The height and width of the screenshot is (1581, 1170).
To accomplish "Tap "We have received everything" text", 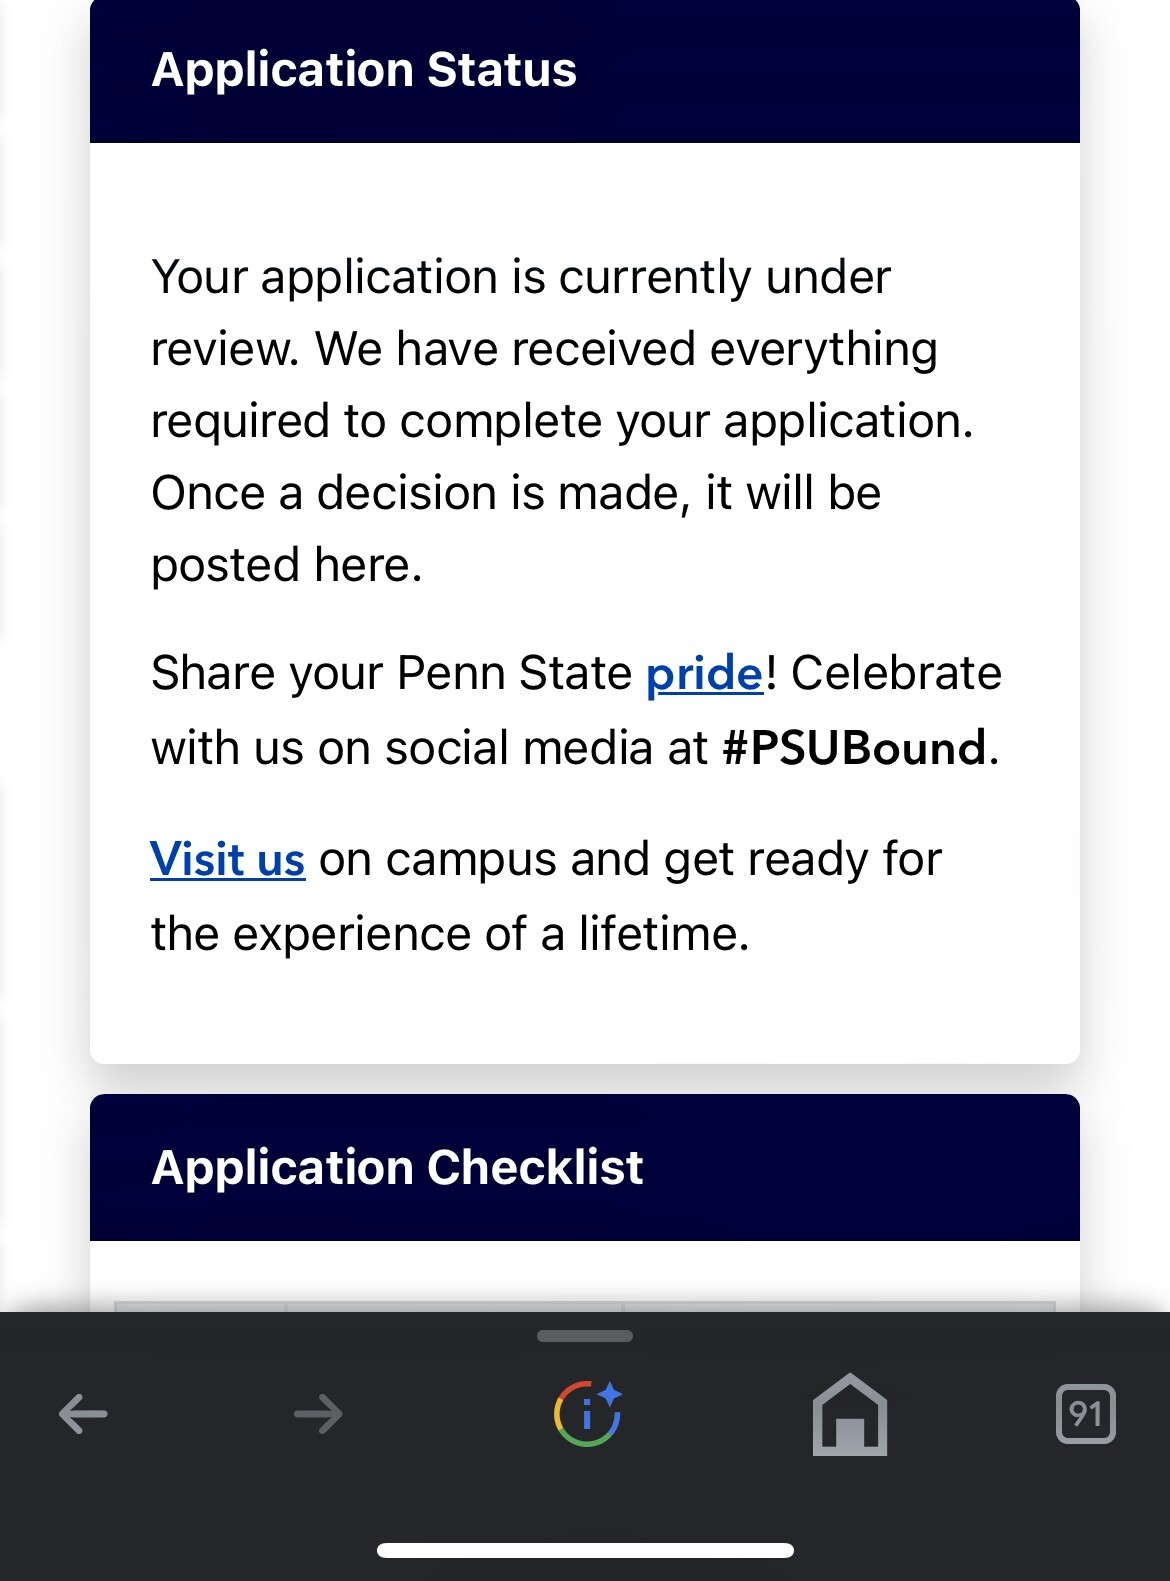I will pos(627,349).
